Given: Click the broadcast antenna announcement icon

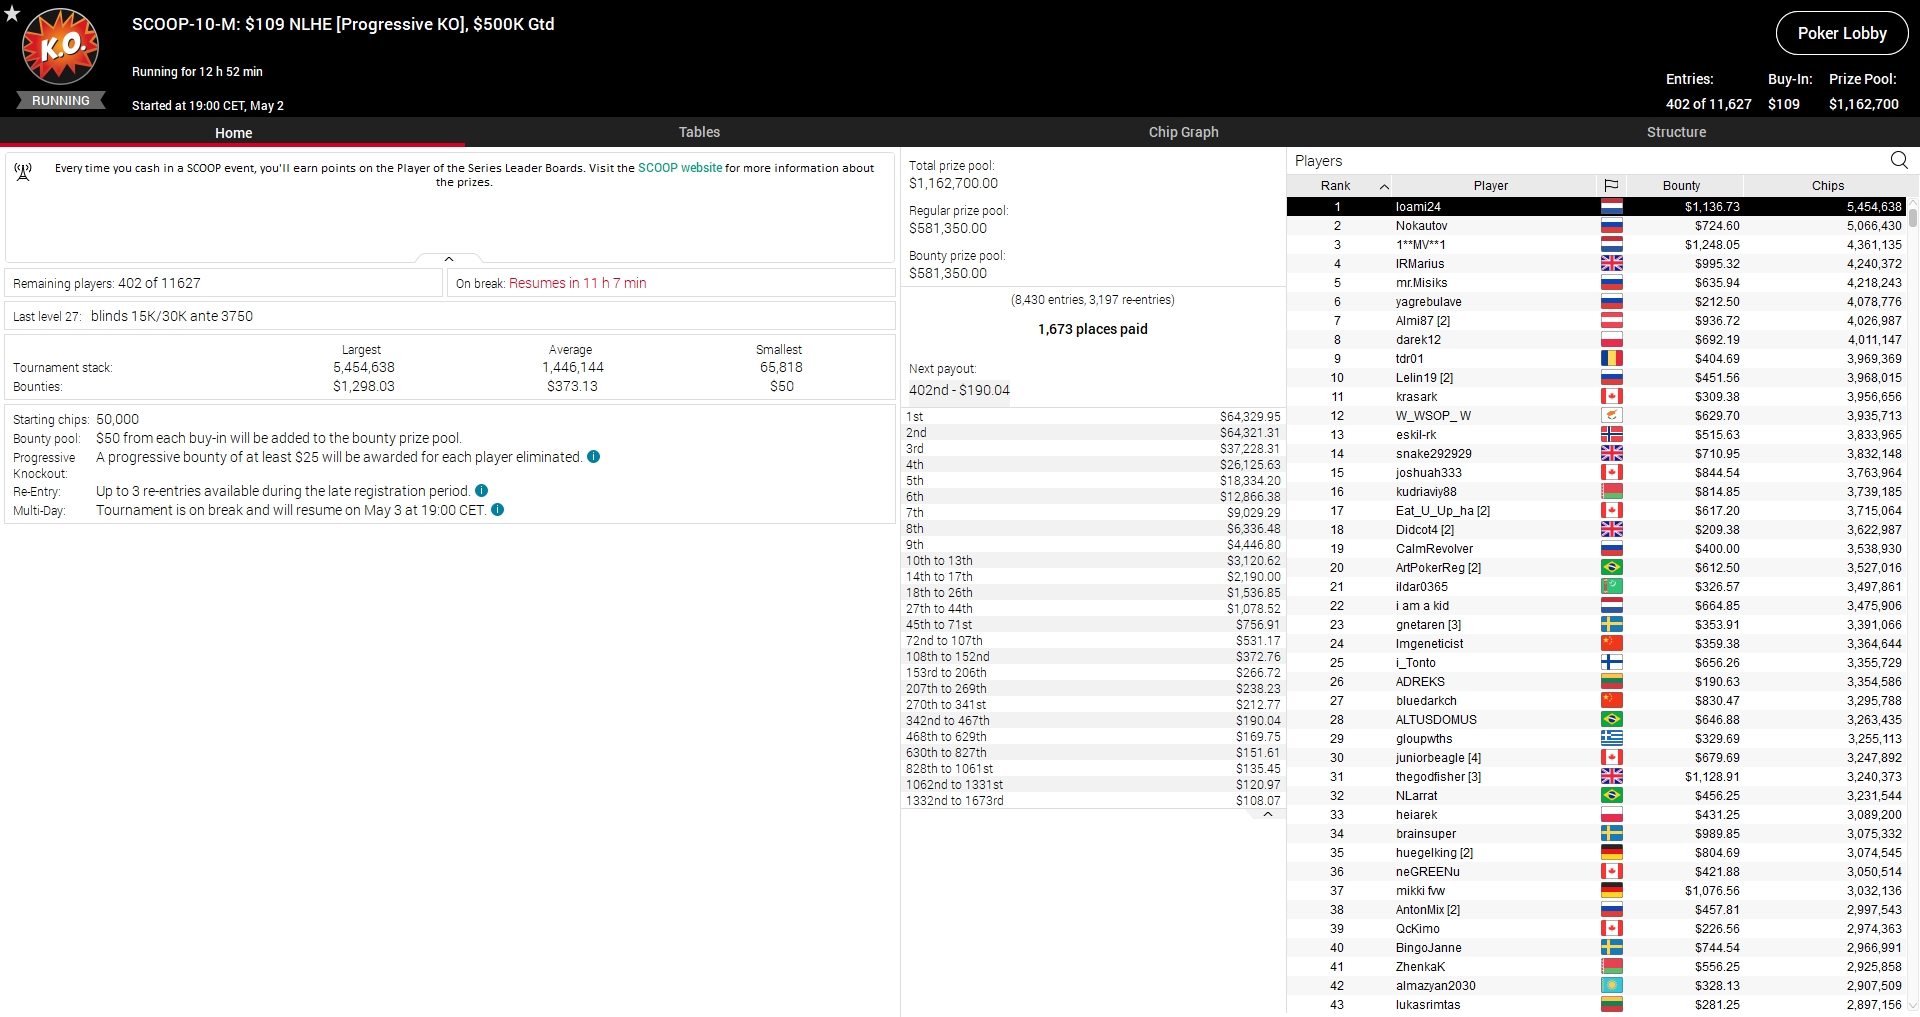Looking at the screenshot, I should (23, 172).
